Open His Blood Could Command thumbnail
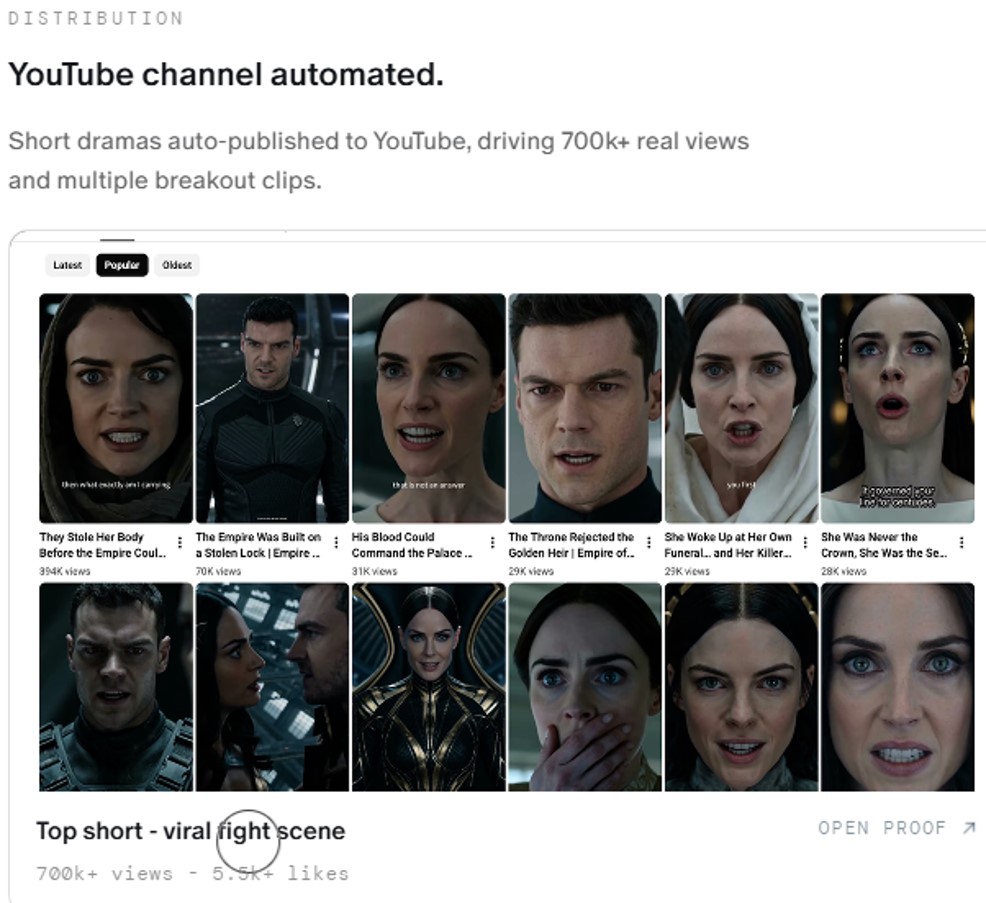Viewport: 986px width, 903px height. (429, 408)
